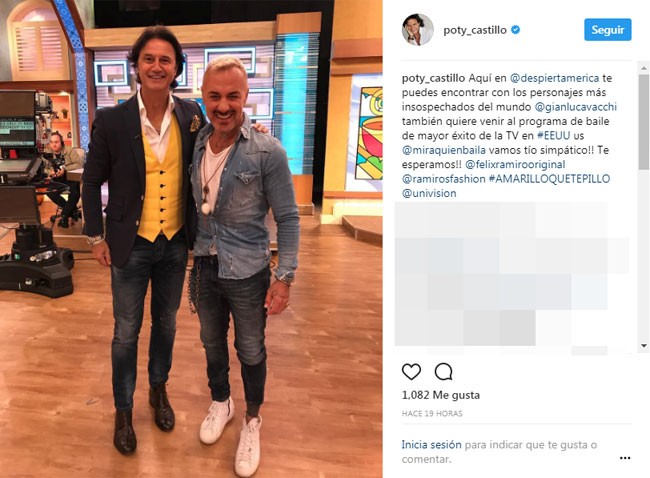This screenshot has height=478, width=650.
Task: Open @gianlucavacchi mention link
Action: [575, 107]
